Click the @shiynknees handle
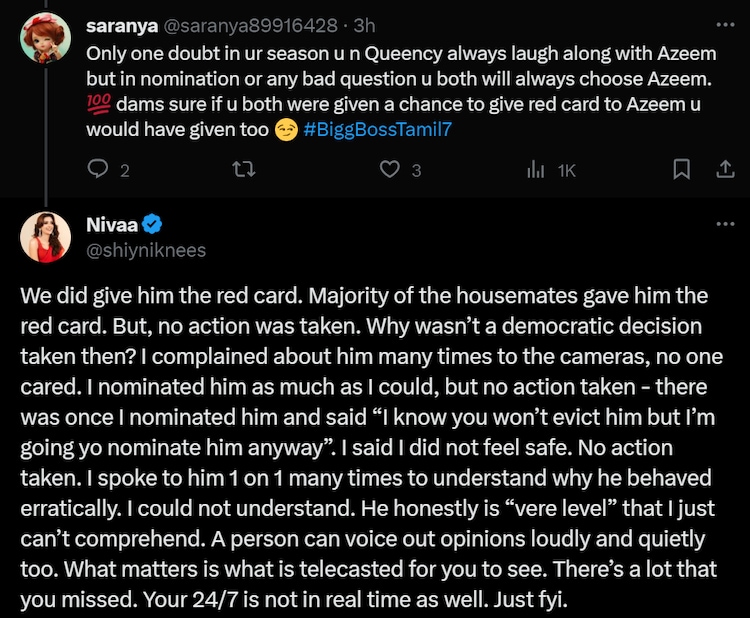This screenshot has height=618, width=750. pyautogui.click(x=146, y=250)
